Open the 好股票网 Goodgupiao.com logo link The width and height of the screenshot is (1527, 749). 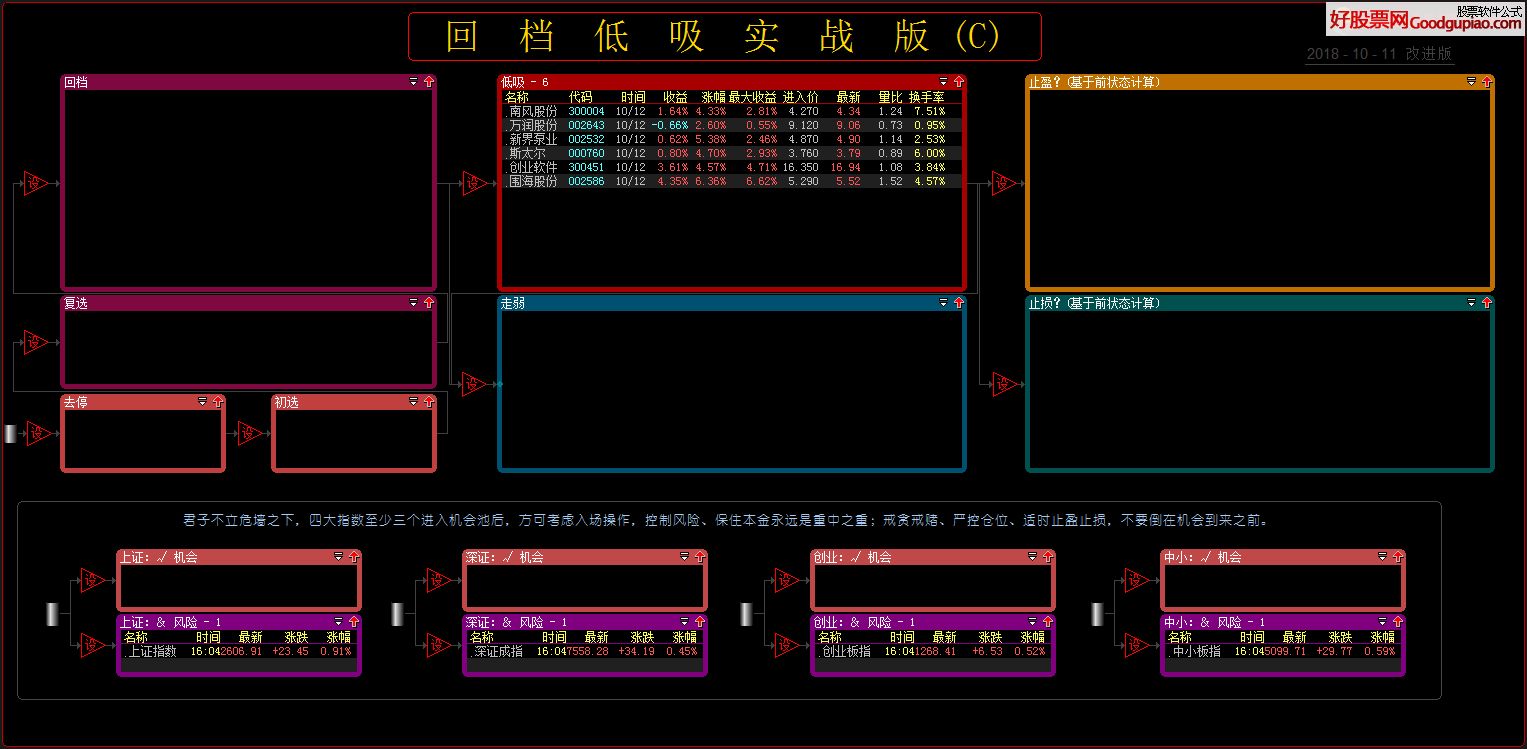(x=1424, y=19)
